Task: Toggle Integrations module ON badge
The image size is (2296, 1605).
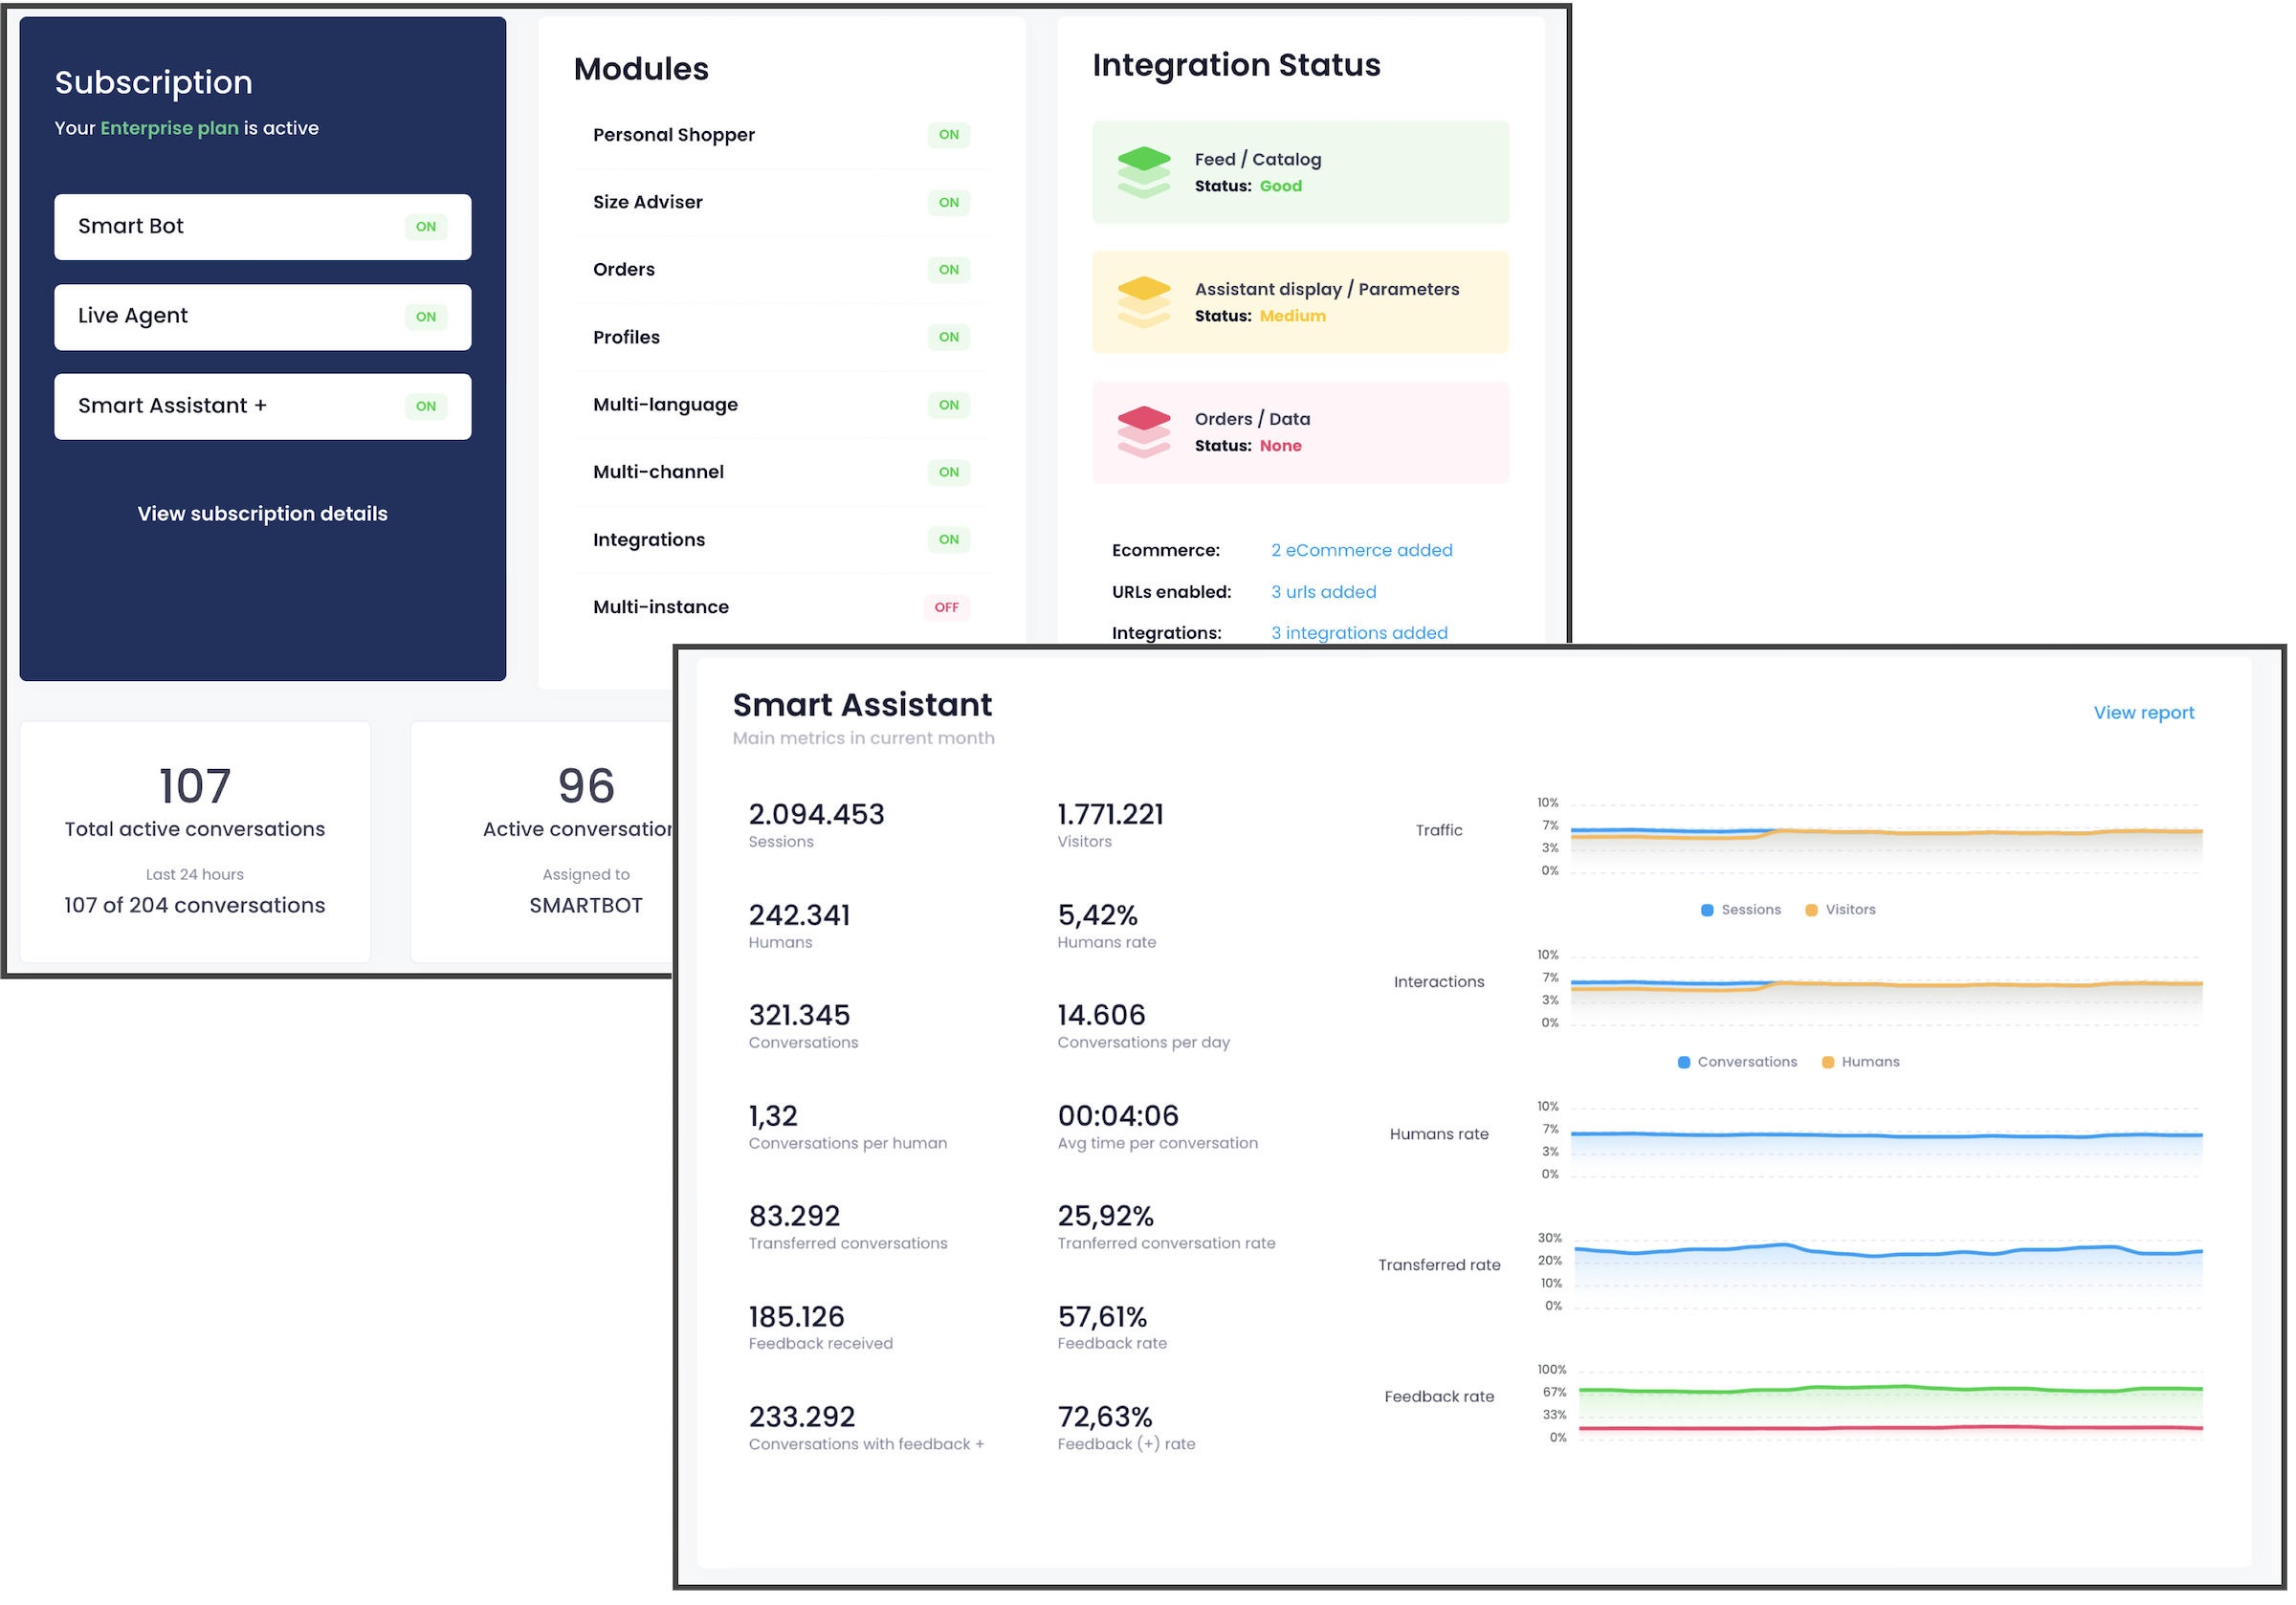Action: (948, 540)
